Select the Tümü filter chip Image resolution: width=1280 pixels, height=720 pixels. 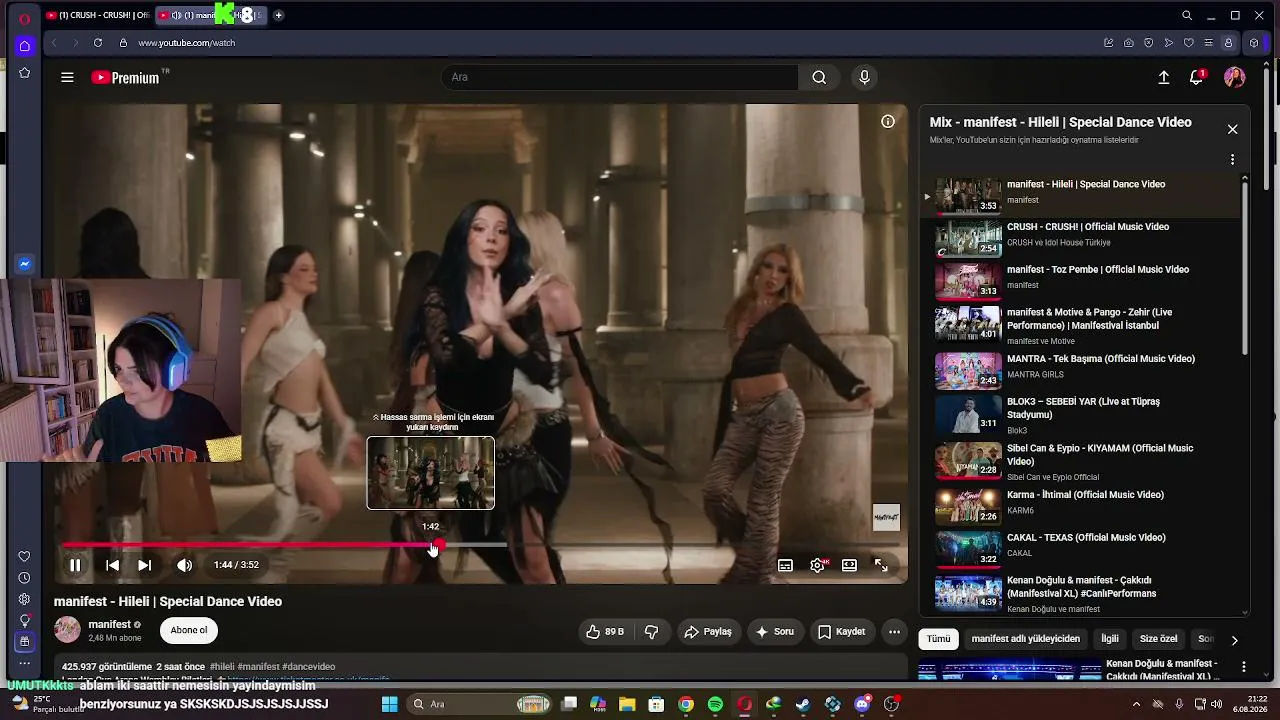(938, 639)
